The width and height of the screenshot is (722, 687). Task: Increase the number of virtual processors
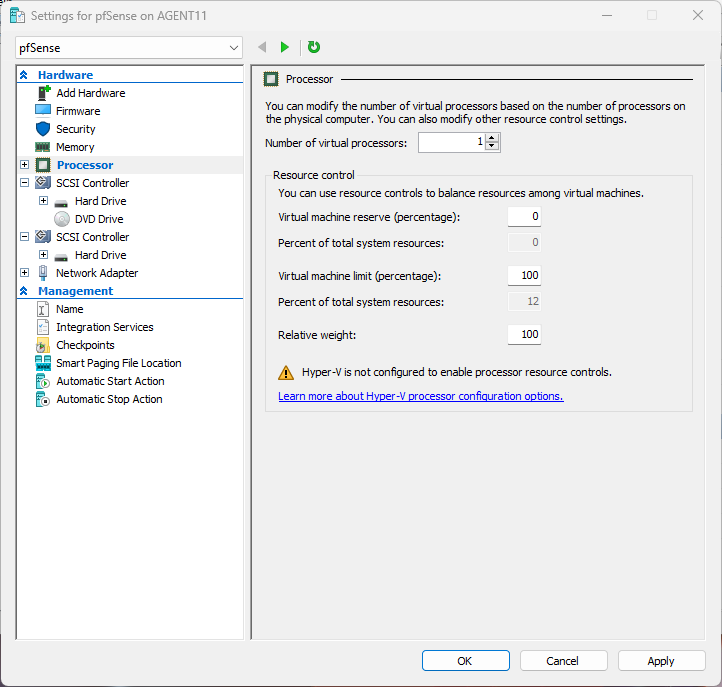[492, 139]
